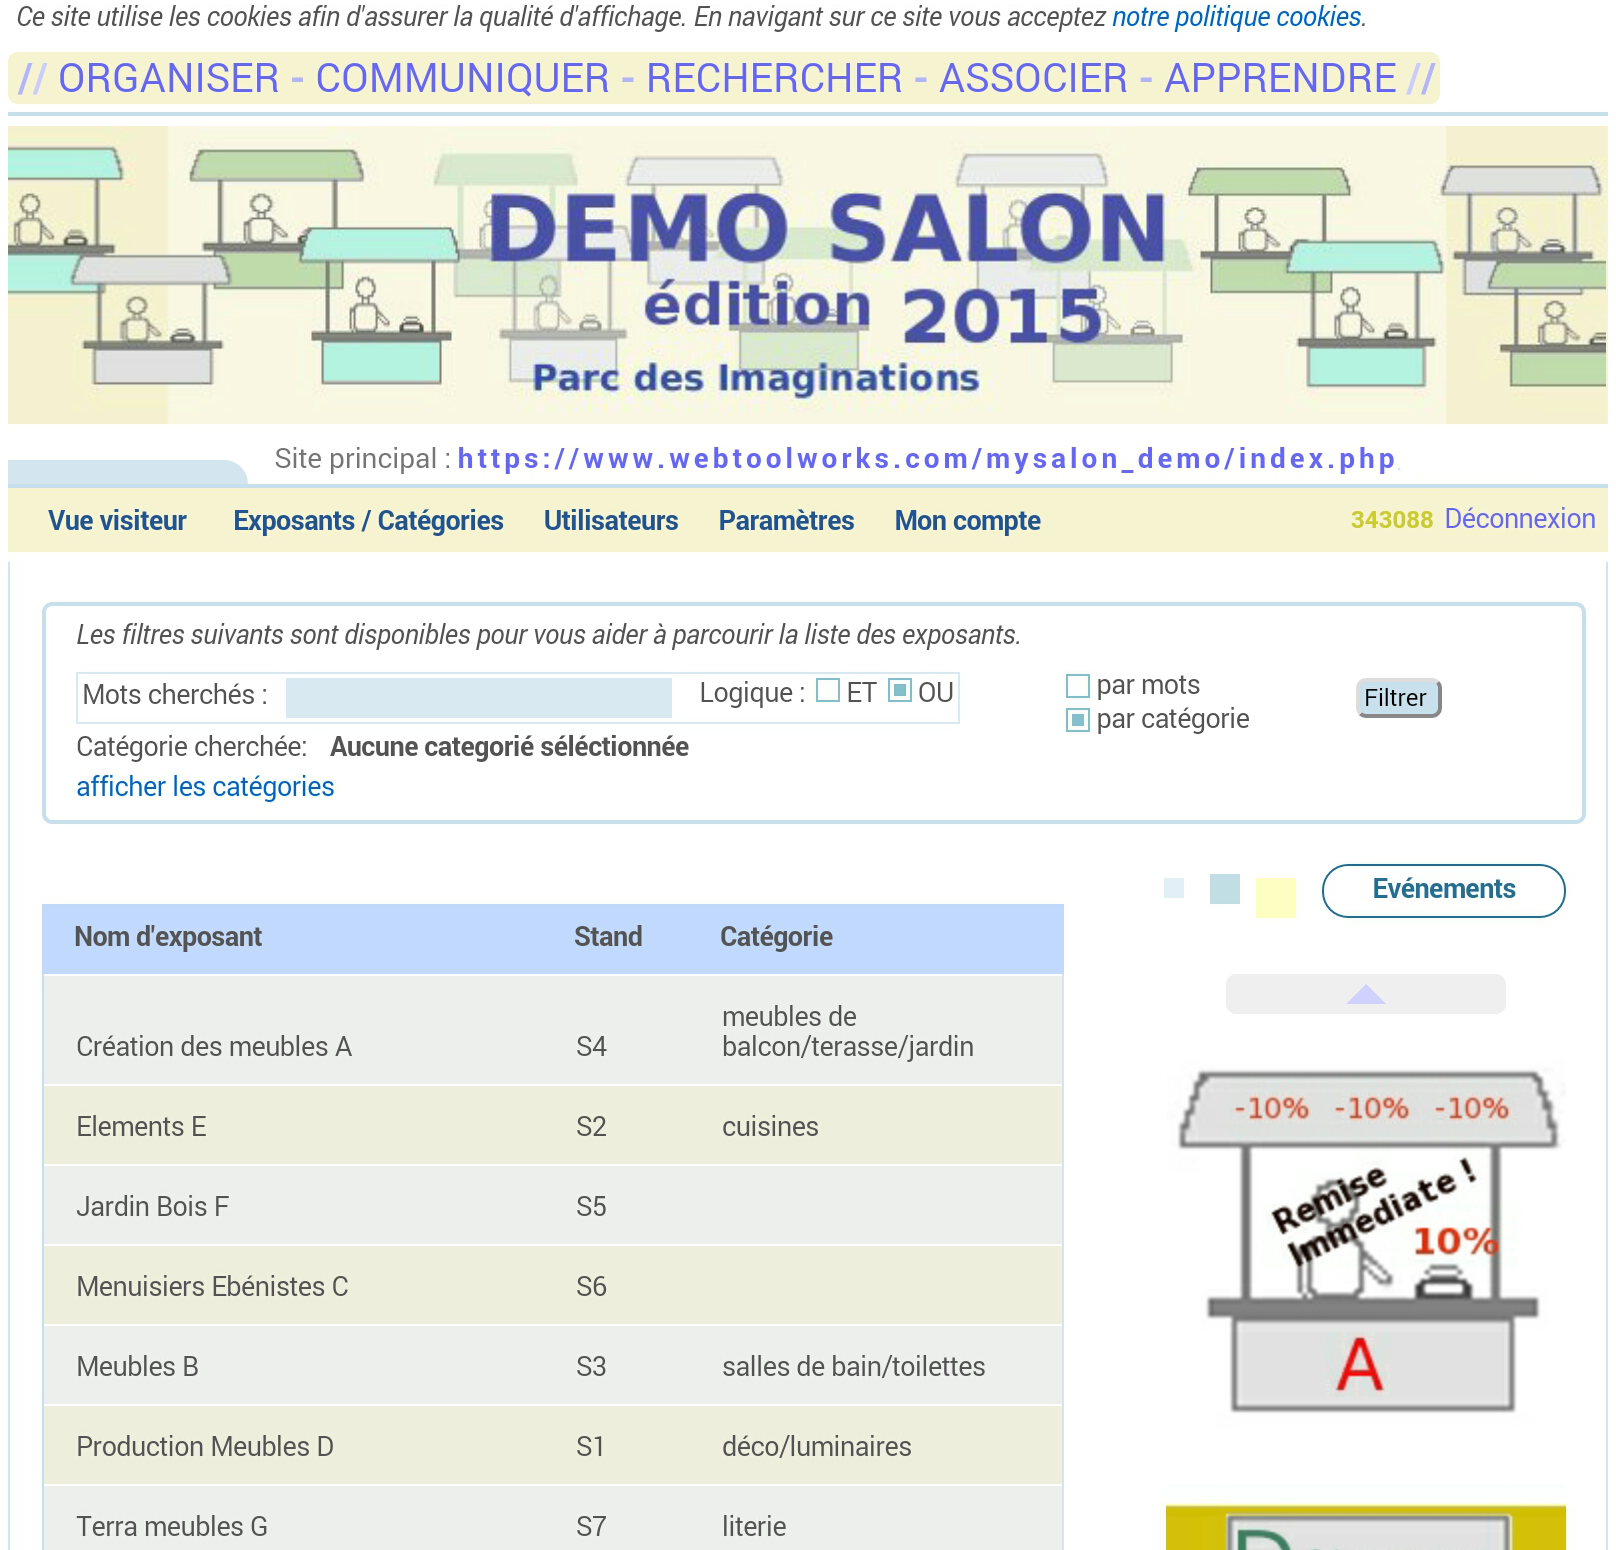Click the medium teal square swatch

tap(1224, 889)
